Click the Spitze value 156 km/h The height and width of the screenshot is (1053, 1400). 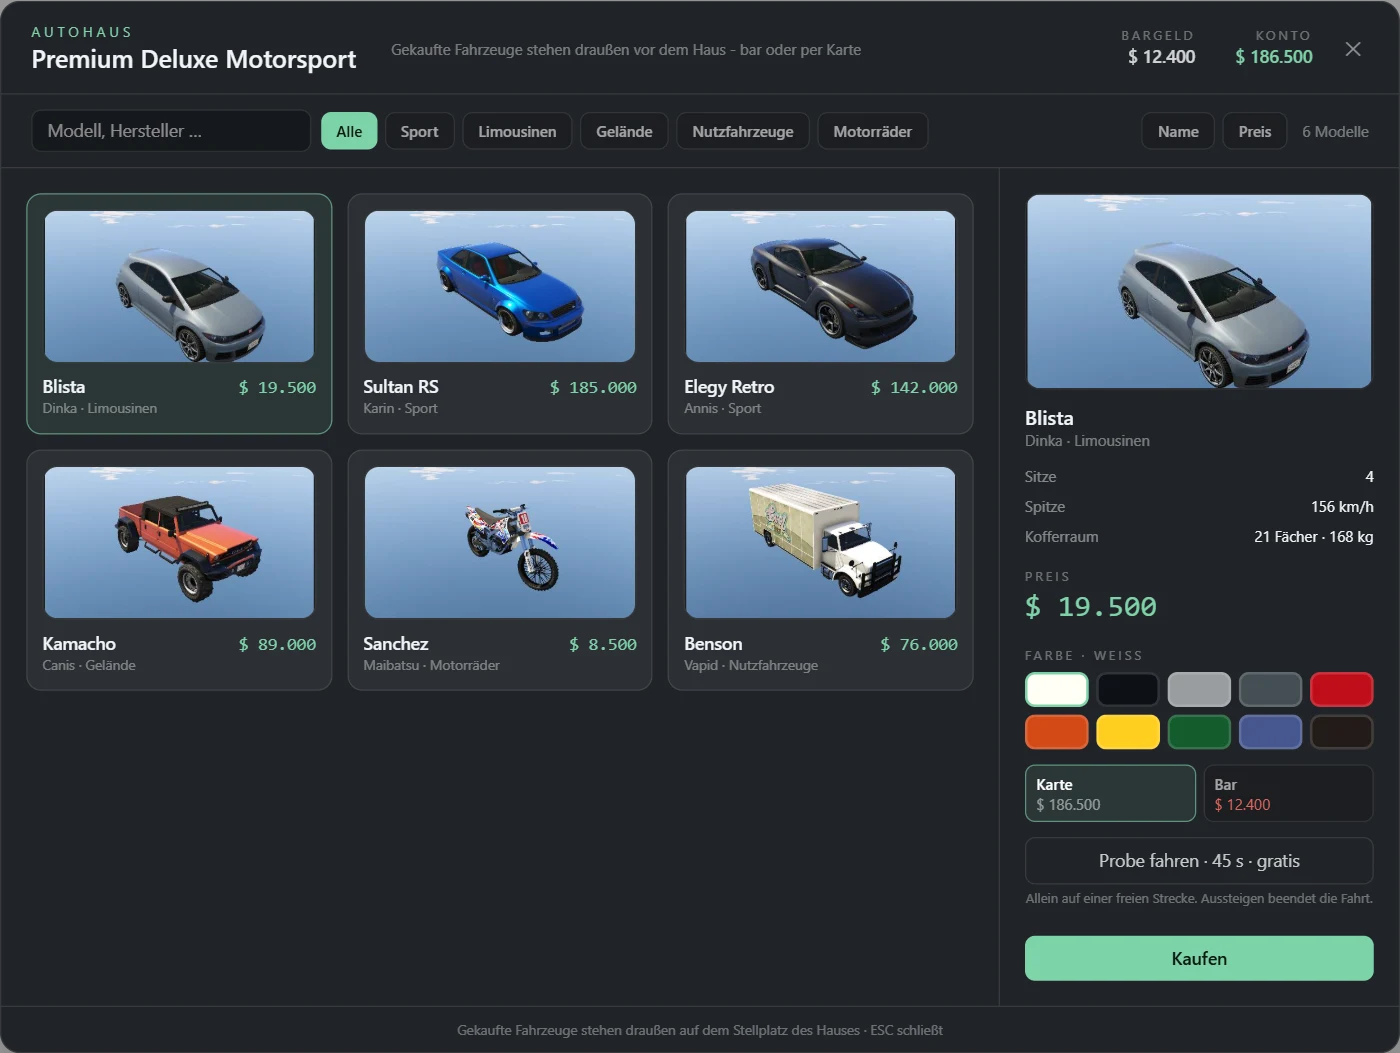1342,507
